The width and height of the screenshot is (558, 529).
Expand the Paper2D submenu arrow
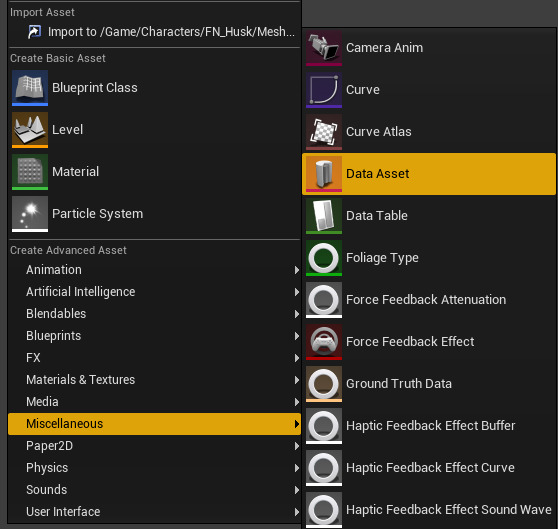297,446
